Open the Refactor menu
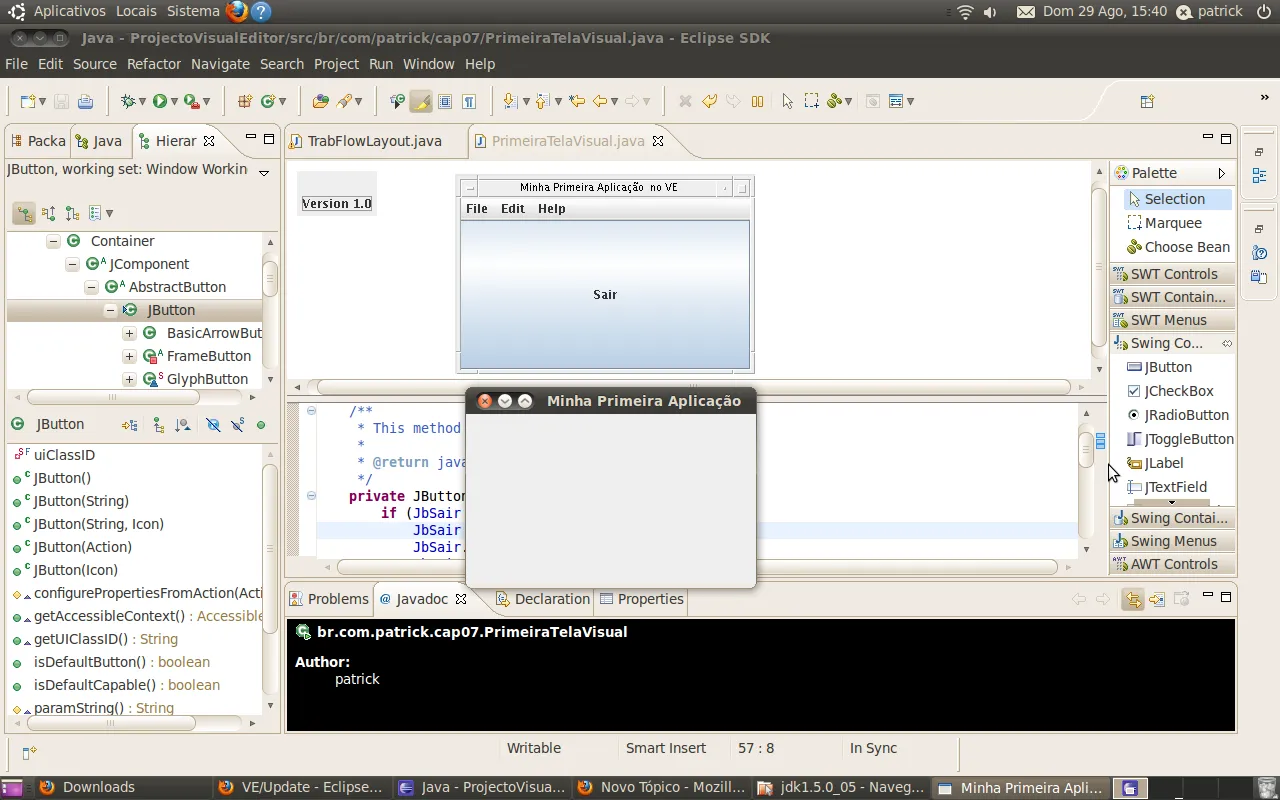Viewport: 1280px width, 800px height. [153, 64]
